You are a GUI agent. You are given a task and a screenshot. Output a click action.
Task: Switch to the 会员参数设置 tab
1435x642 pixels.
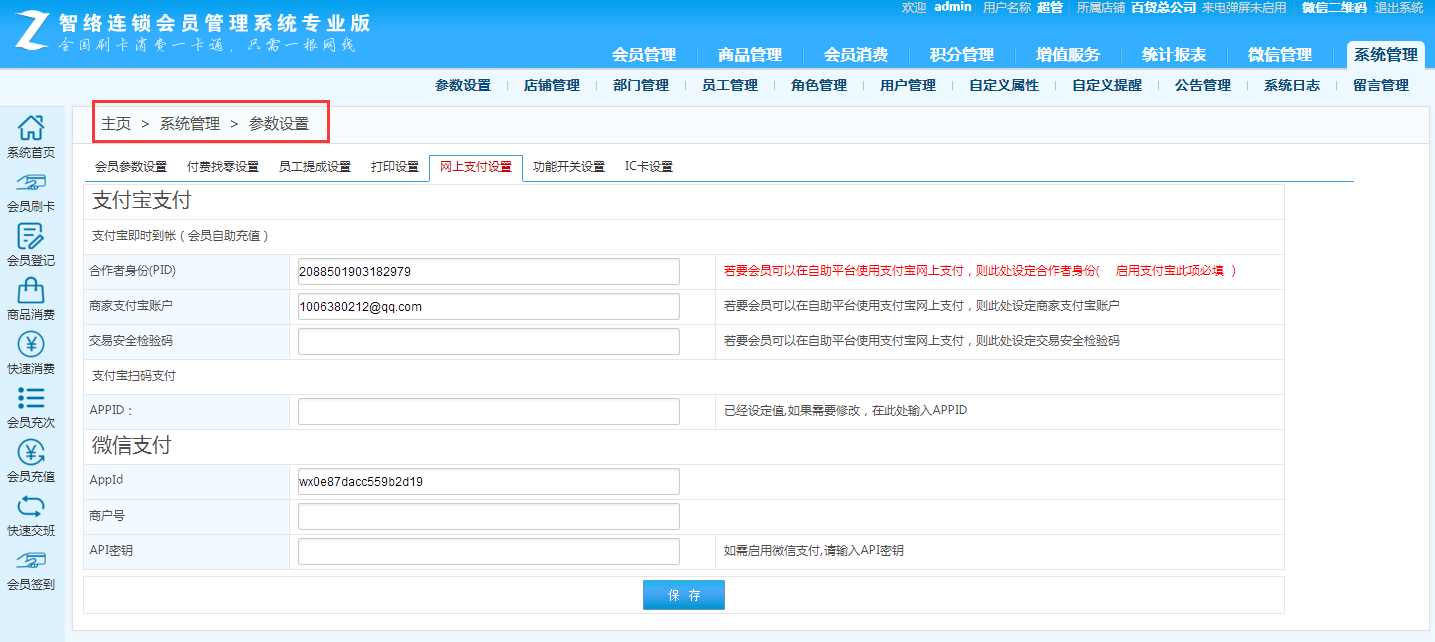[131, 167]
